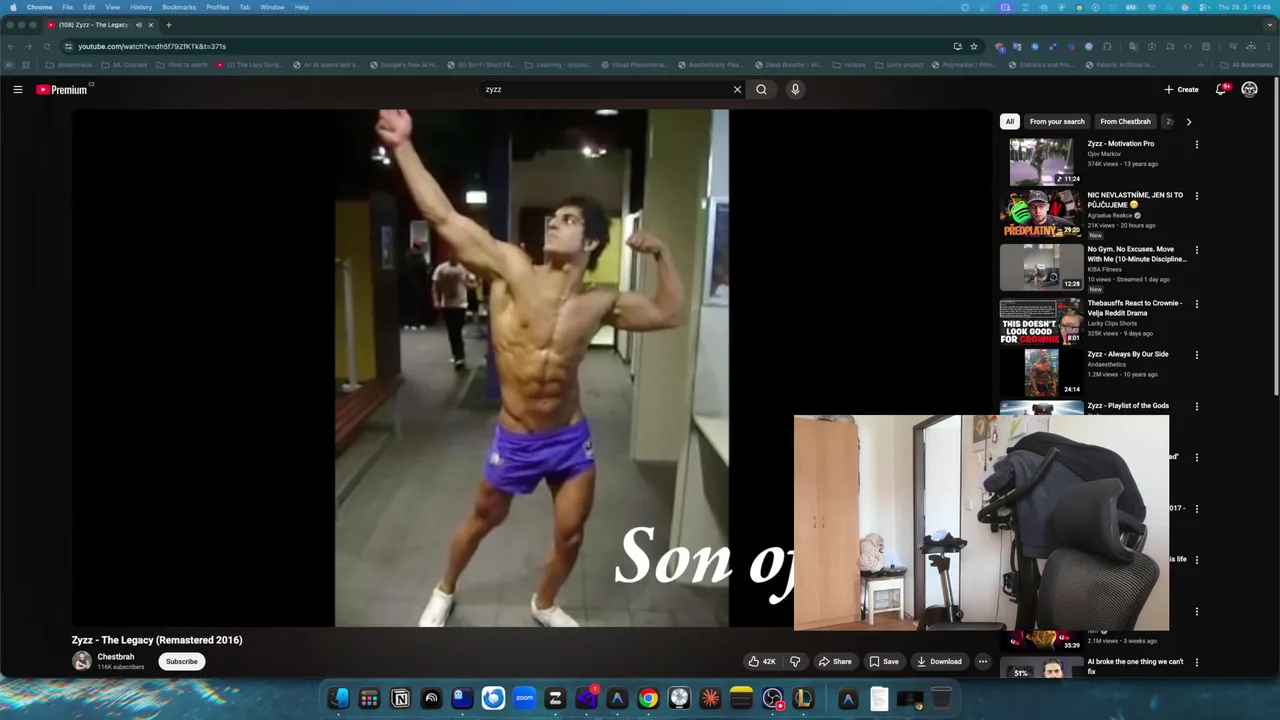This screenshot has height=720, width=1280.
Task: Show more filter chips with the arrow
Action: pos(1188,121)
